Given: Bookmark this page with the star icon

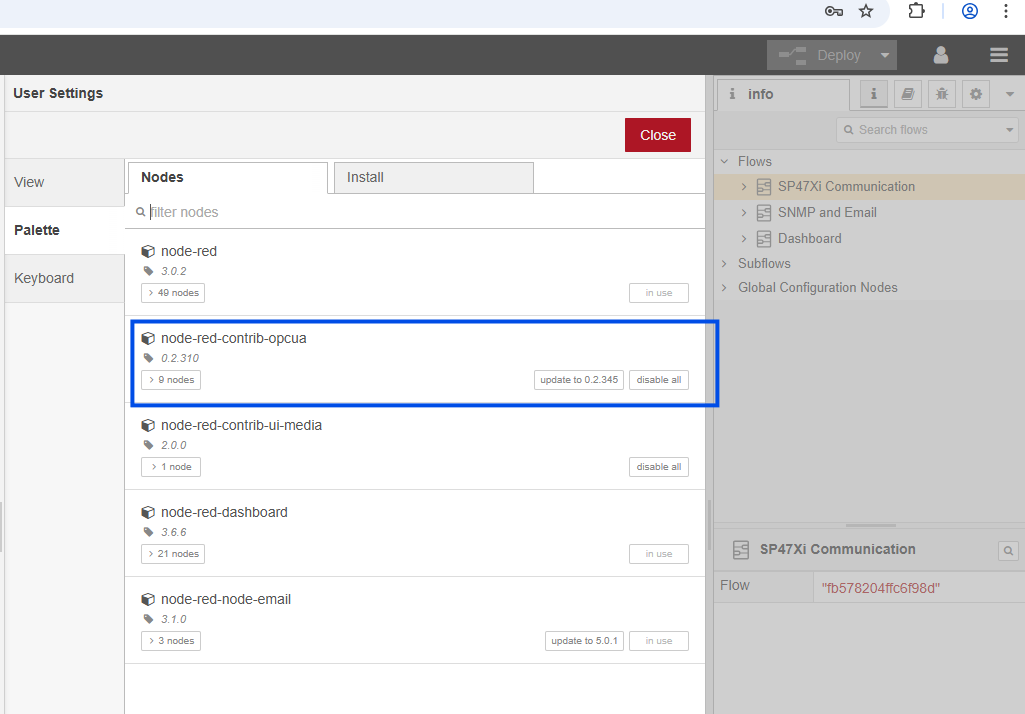Looking at the screenshot, I should click(x=865, y=11).
